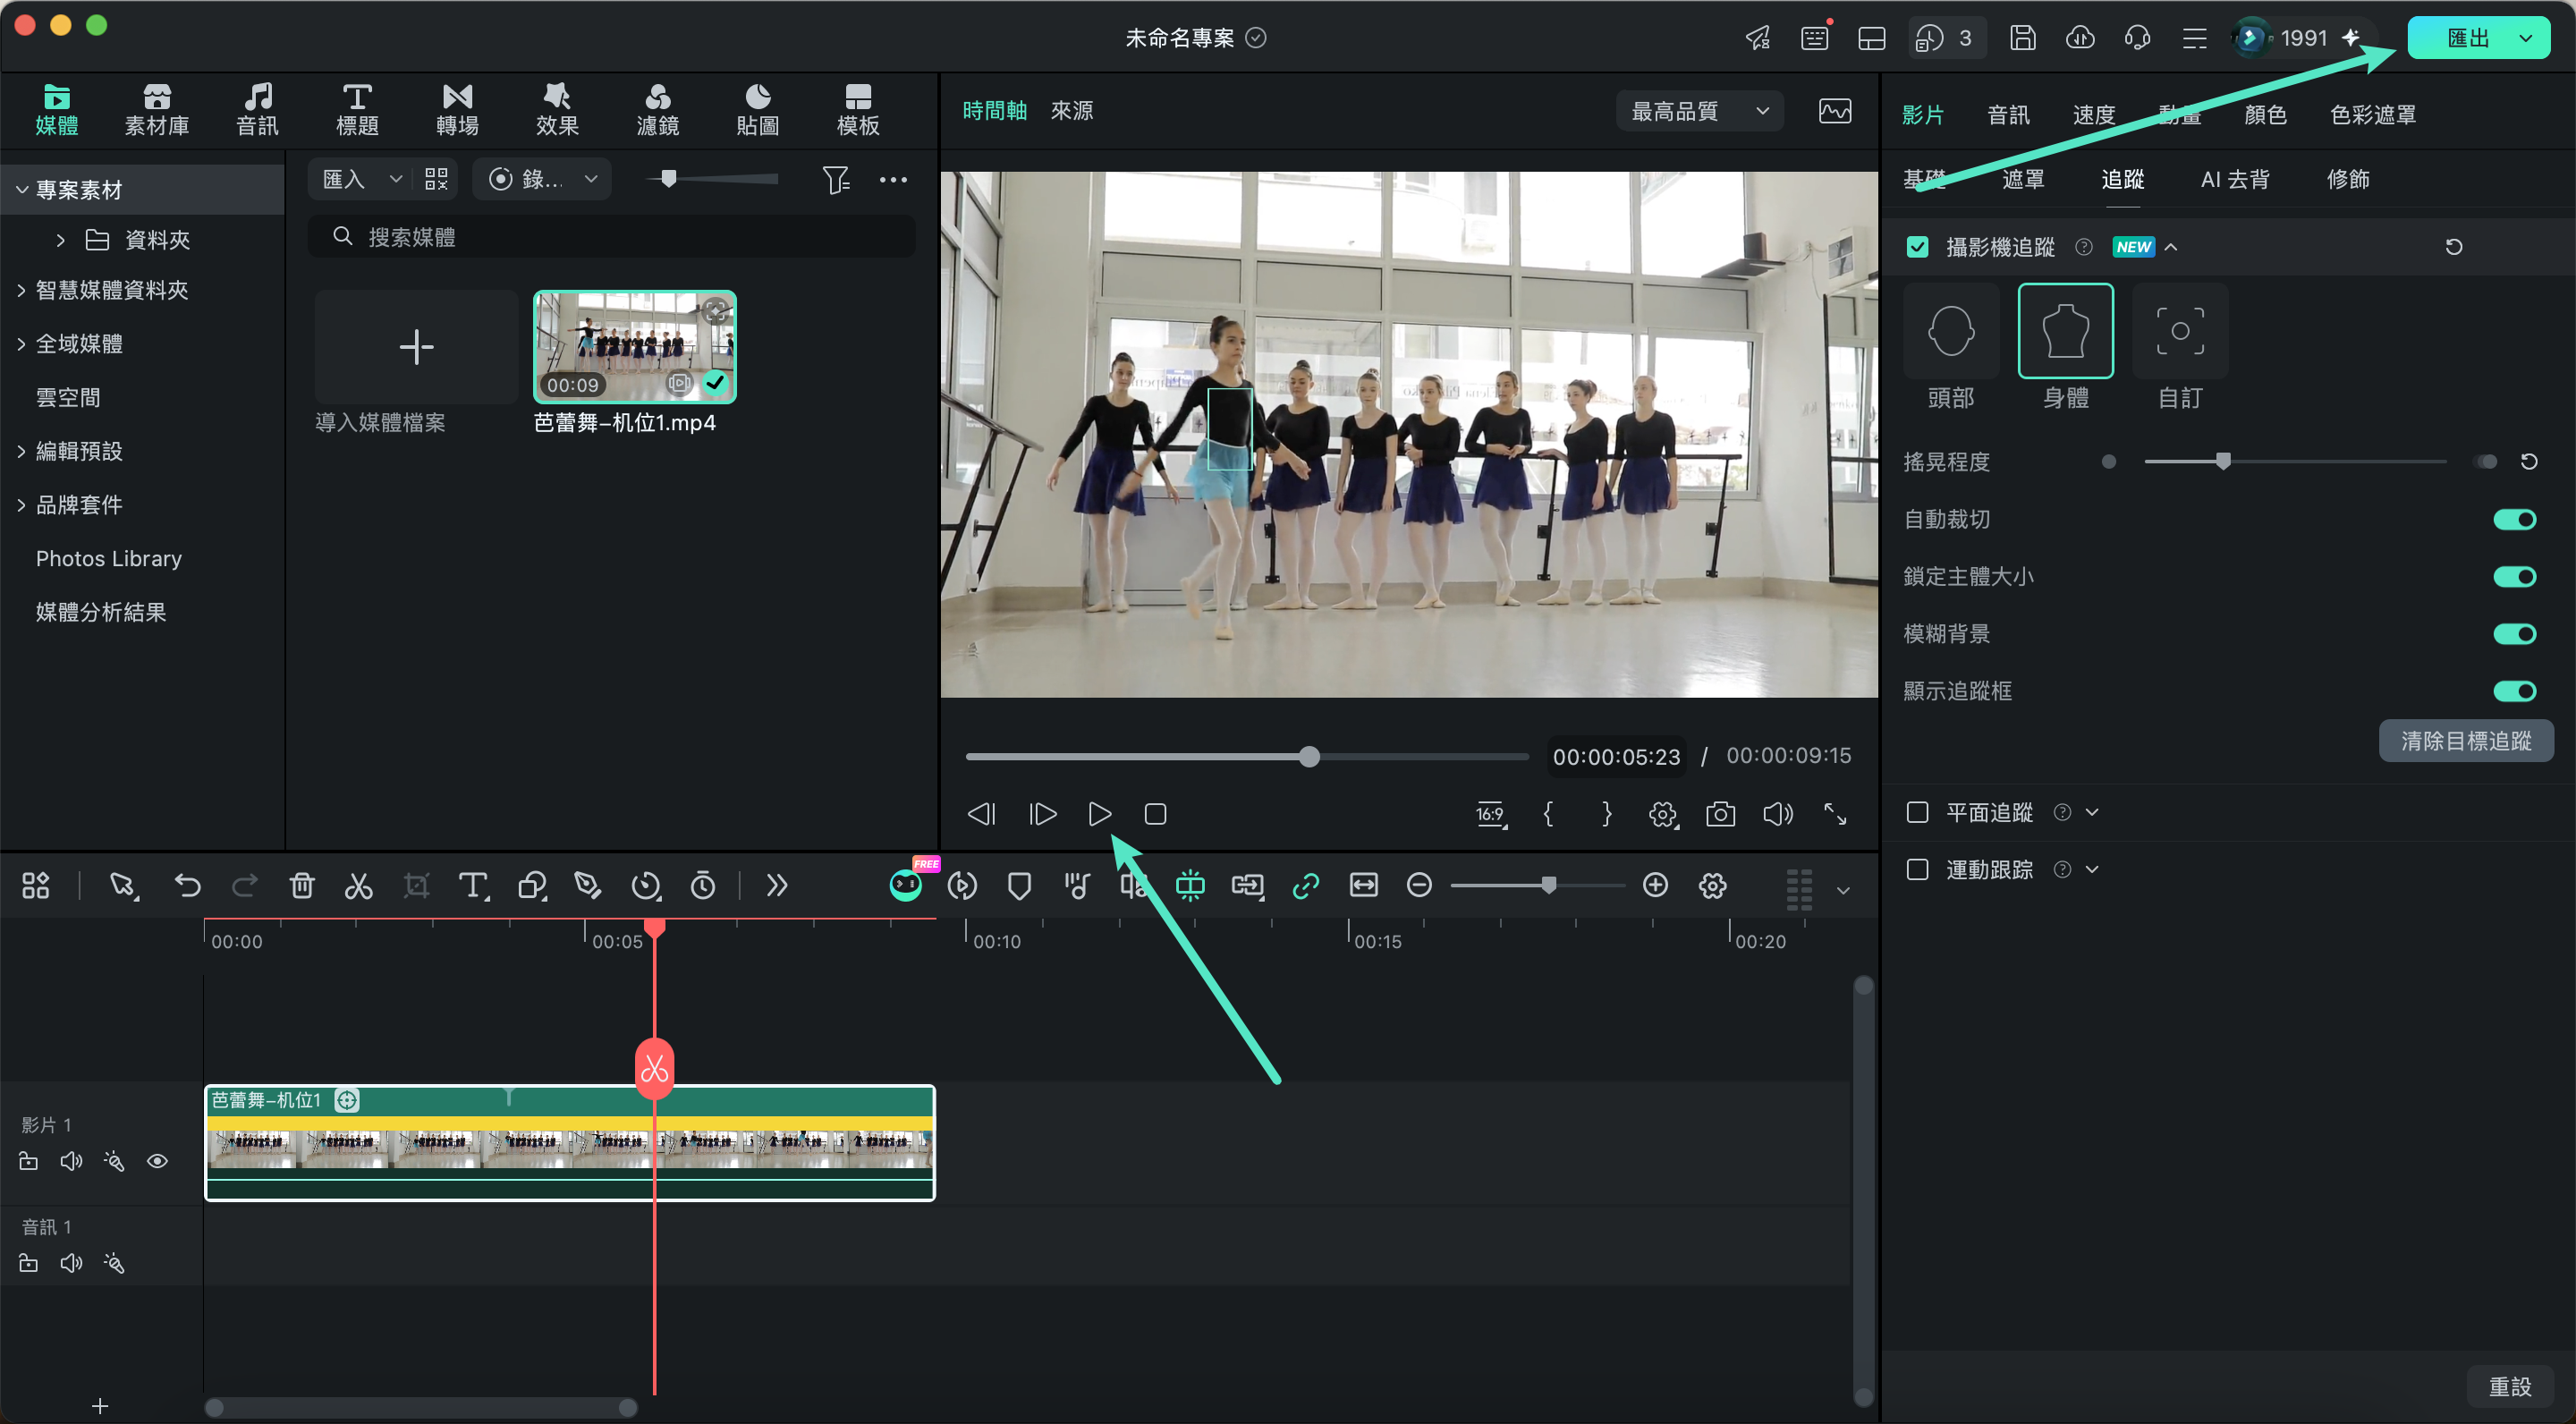Open the highest quality dropdown
The height and width of the screenshot is (1424, 2576).
(1699, 111)
